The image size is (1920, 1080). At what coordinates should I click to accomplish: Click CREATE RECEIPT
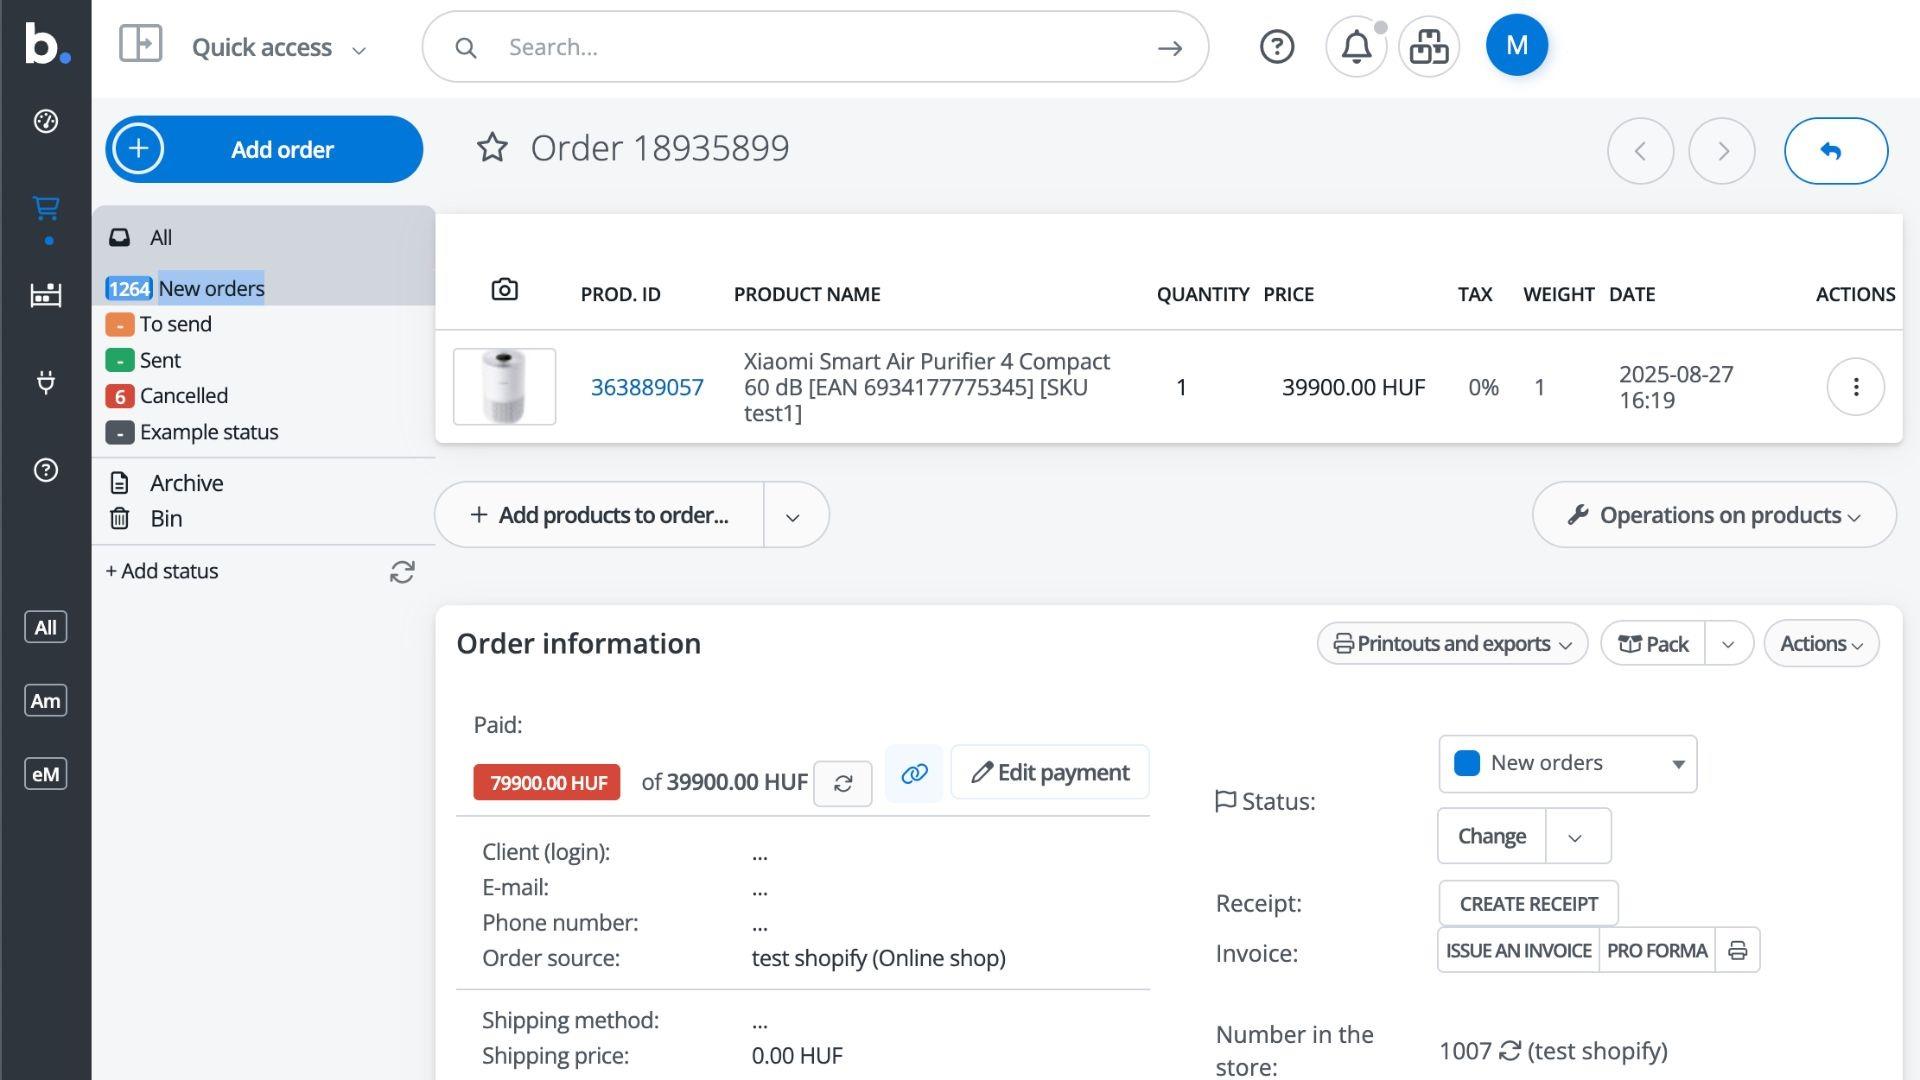(1528, 904)
